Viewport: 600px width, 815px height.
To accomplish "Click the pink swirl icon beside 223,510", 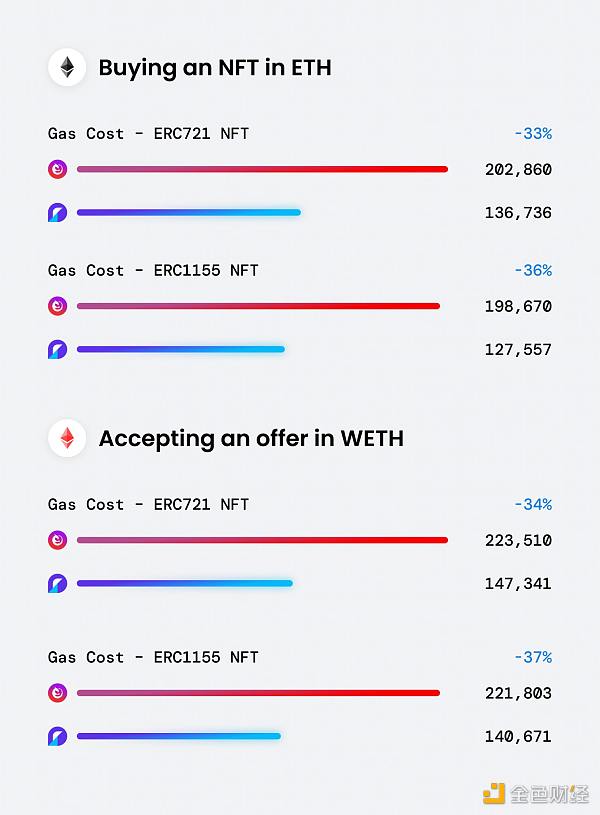I will tap(58, 540).
